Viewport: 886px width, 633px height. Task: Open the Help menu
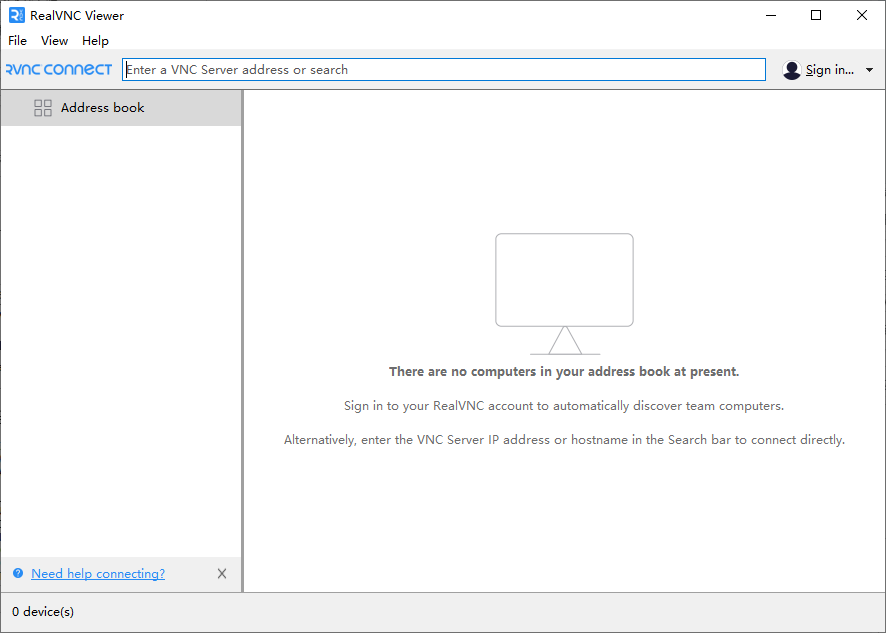point(95,41)
